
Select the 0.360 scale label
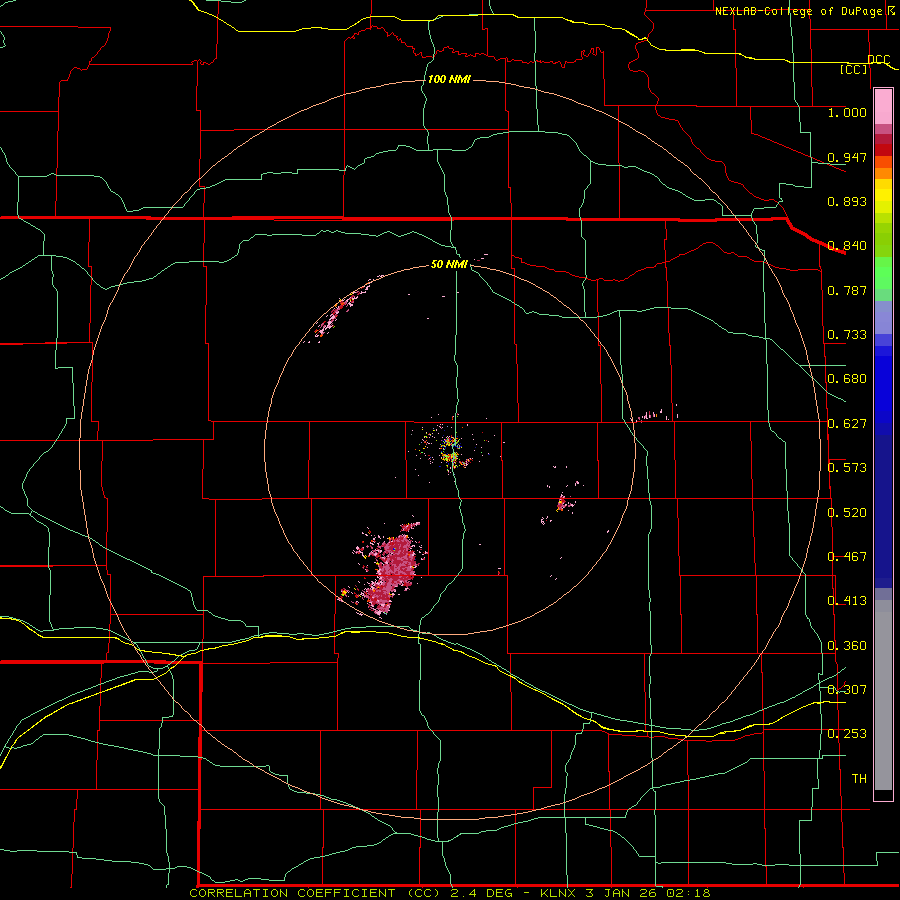coord(847,646)
